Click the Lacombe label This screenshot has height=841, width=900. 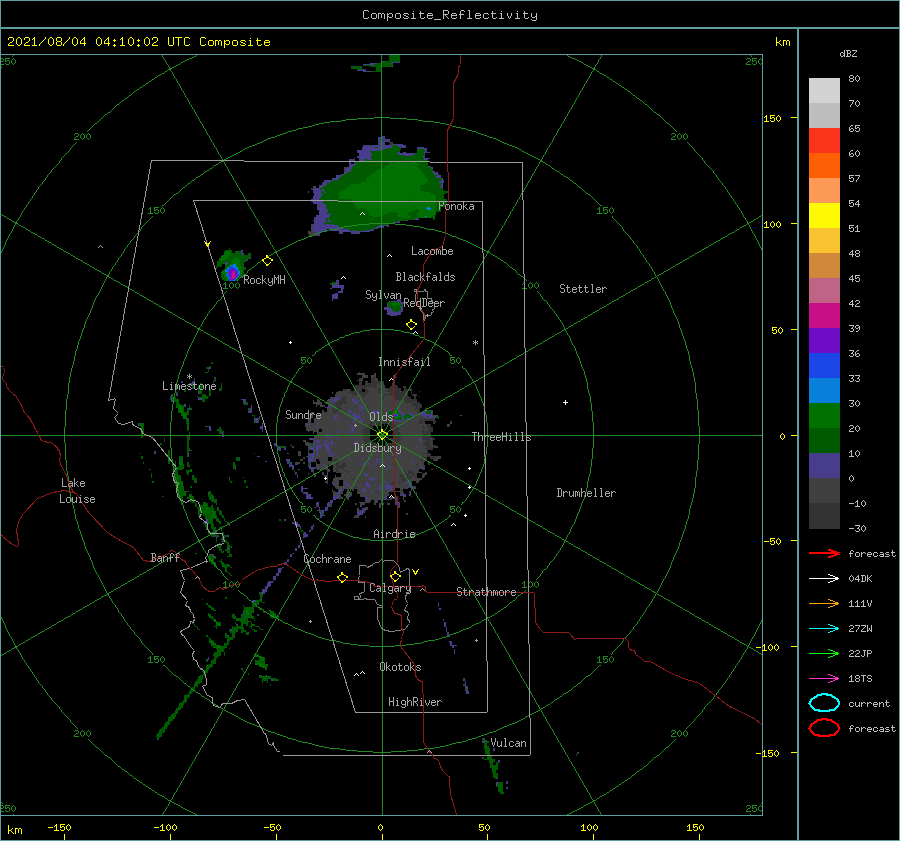coord(432,251)
